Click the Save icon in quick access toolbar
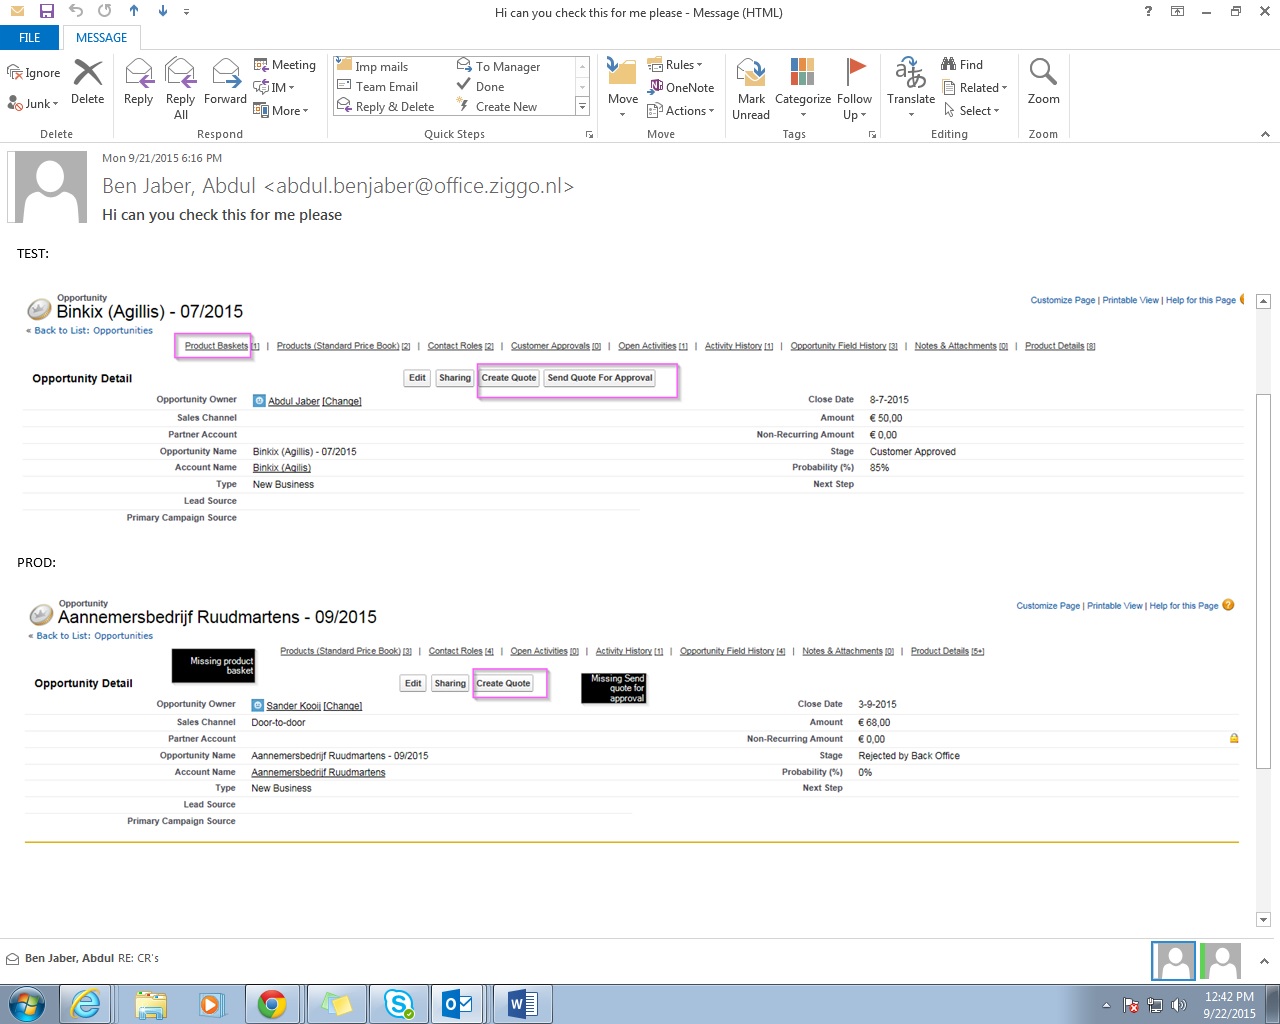 click(x=47, y=12)
